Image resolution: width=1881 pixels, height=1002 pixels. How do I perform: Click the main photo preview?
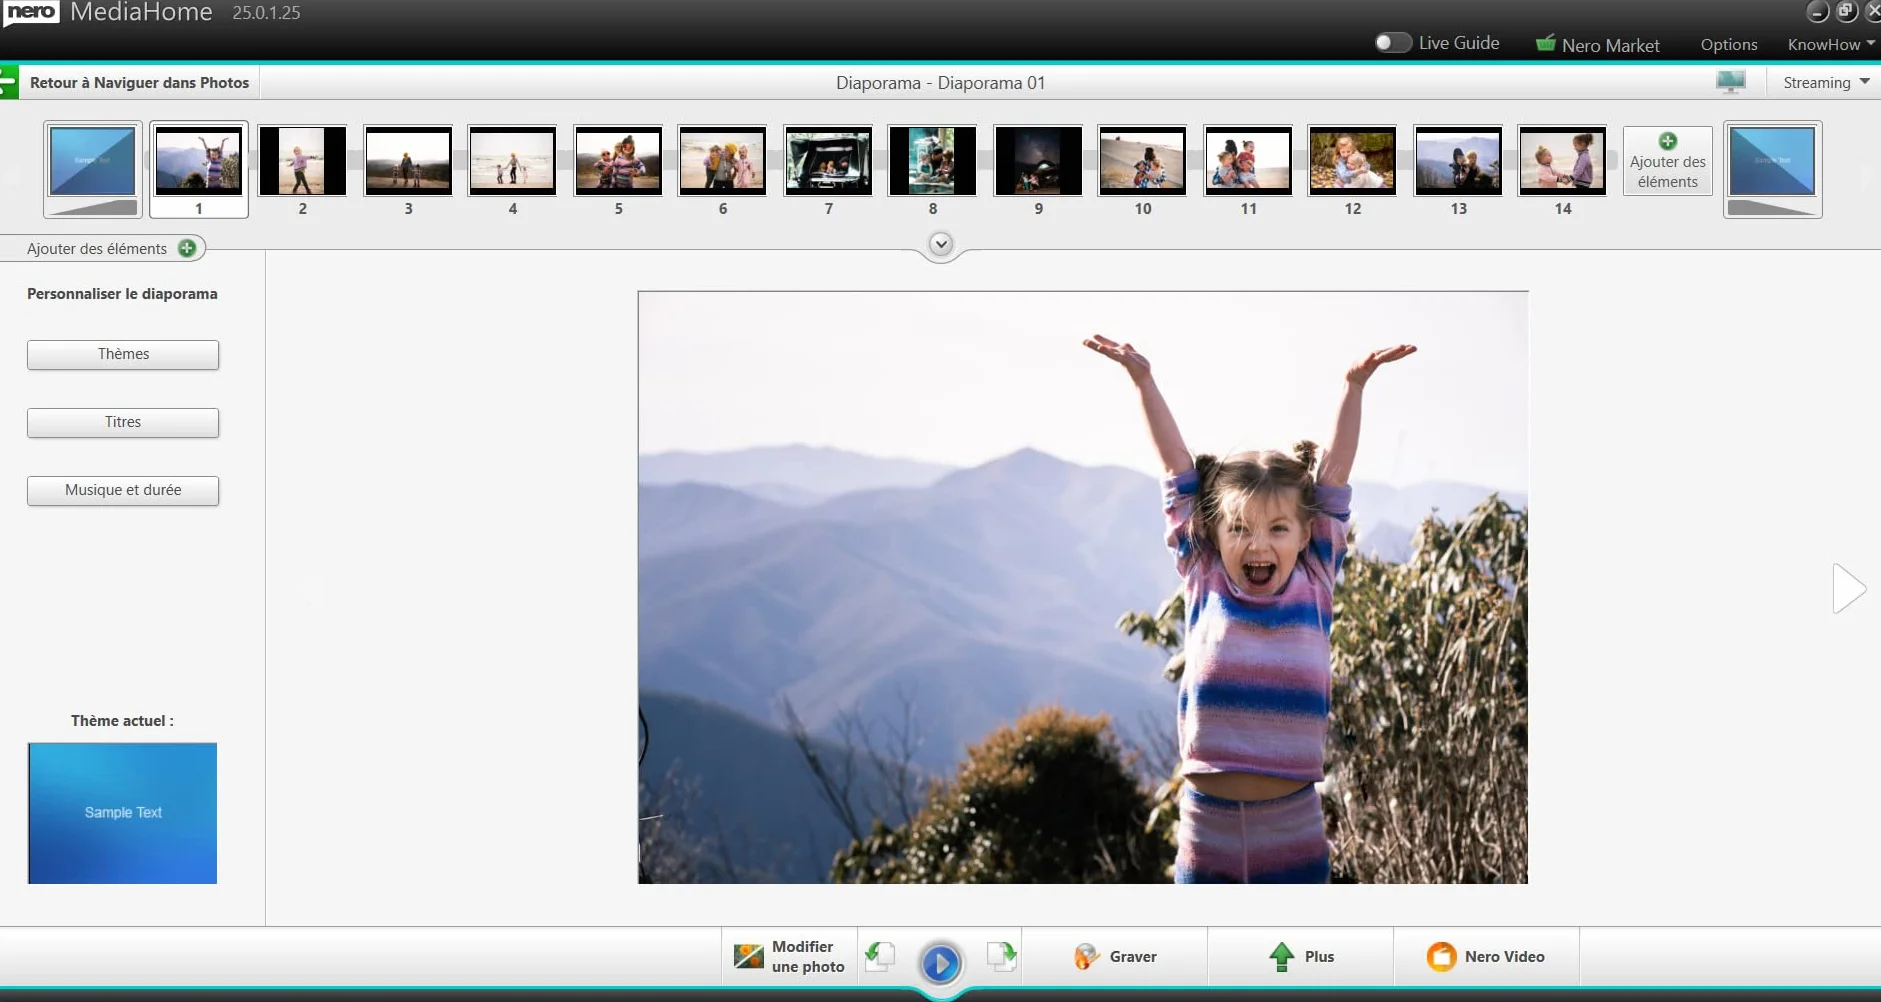1083,587
